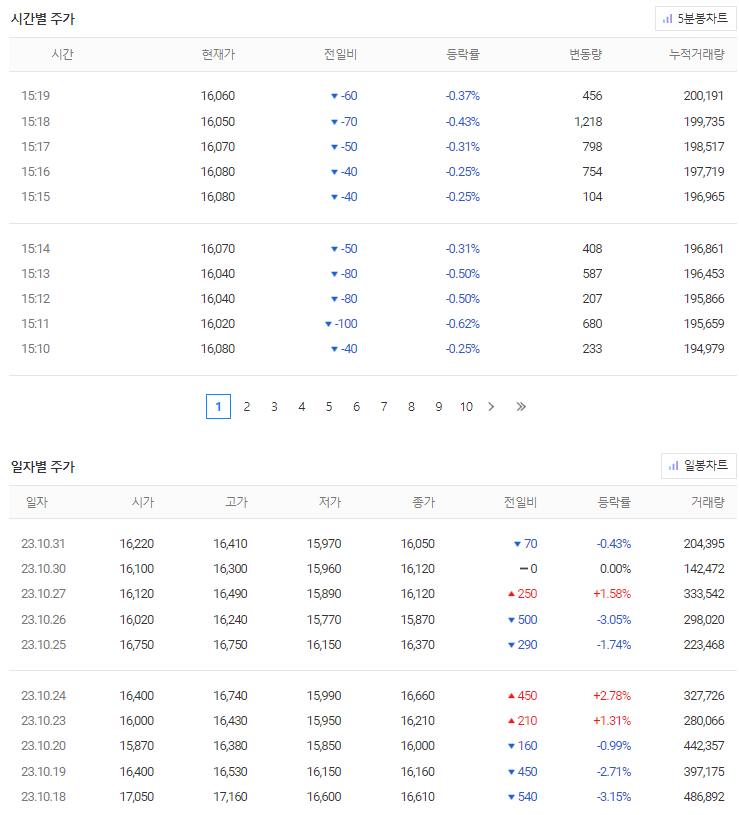Click the last page double arrow
Viewport: 739px width, 815px height.
pos(521,406)
